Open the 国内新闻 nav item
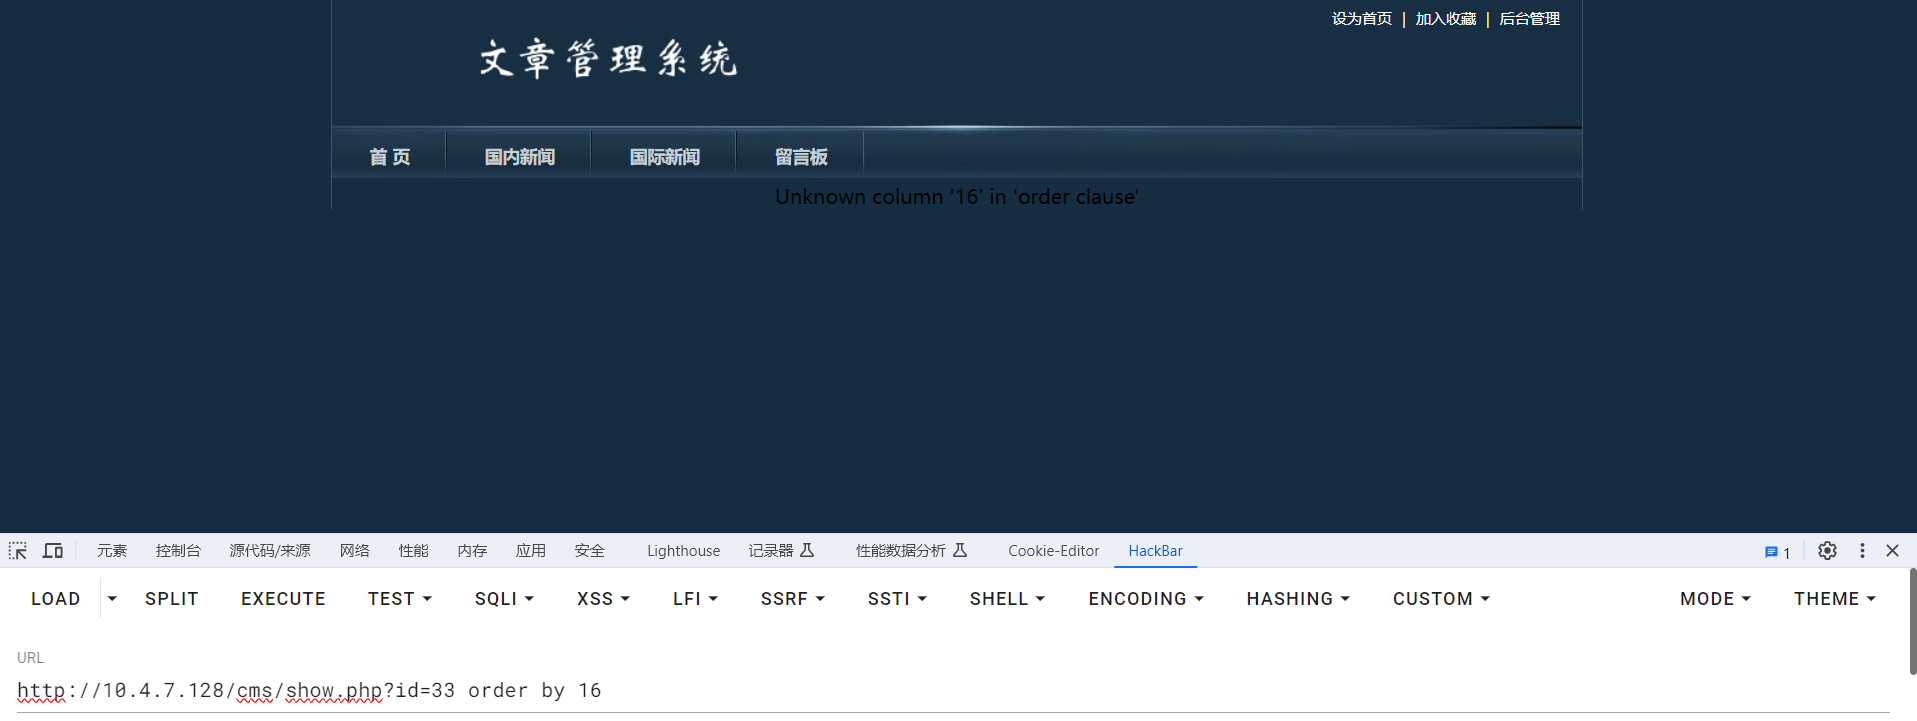This screenshot has height=721, width=1917. 519,157
